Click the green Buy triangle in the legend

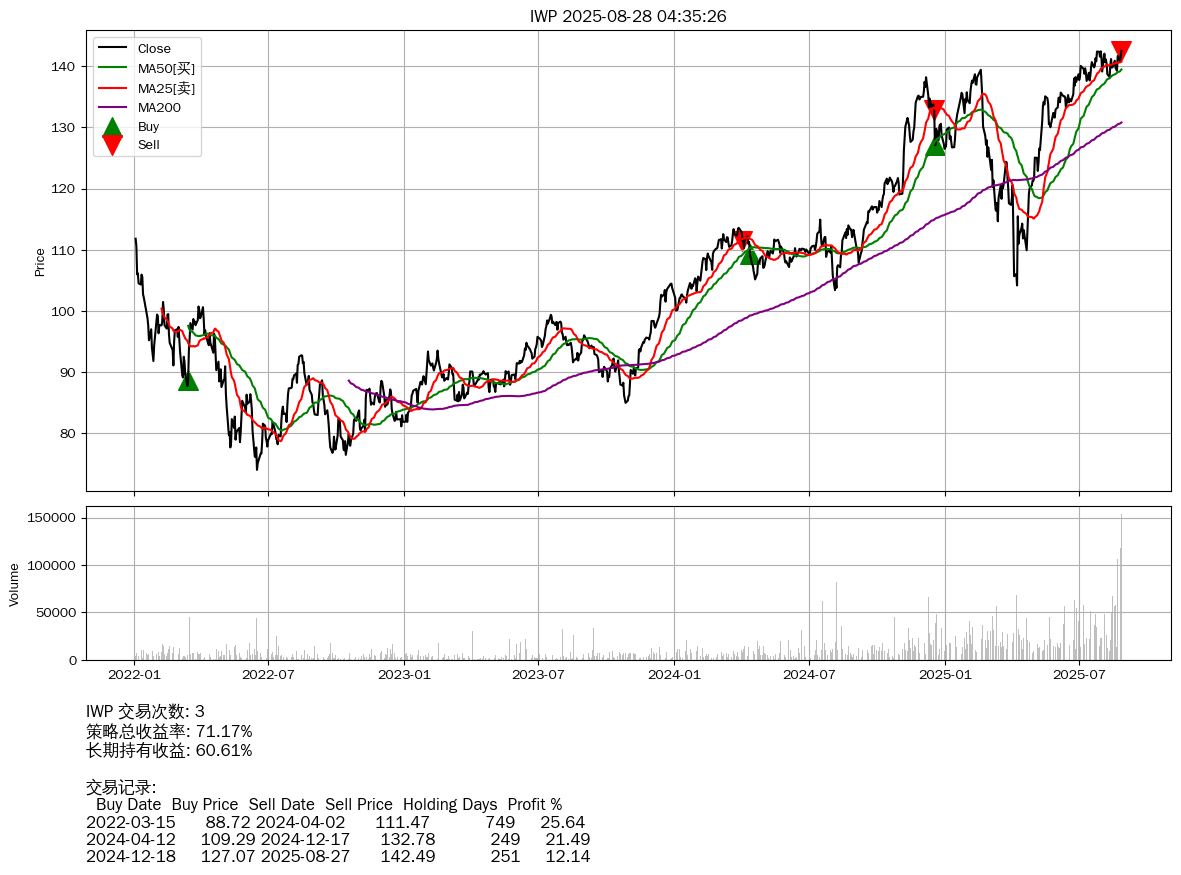(112, 127)
